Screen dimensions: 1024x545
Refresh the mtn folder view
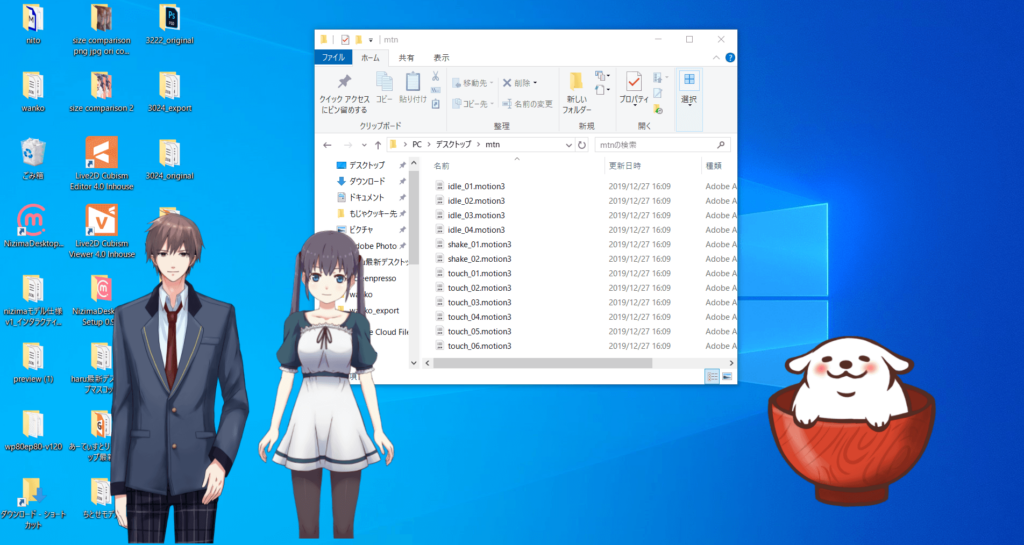tap(582, 145)
